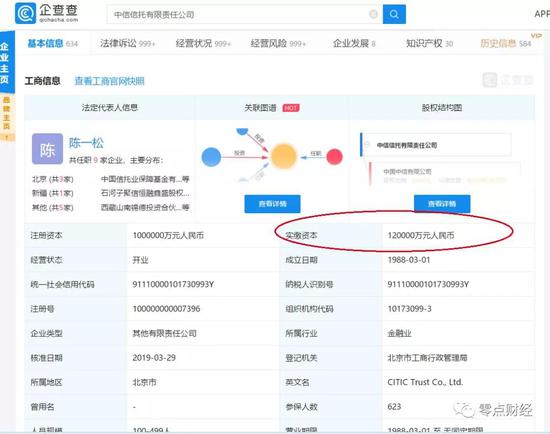
Task: Open 中国信托业保障基金有 company link
Action: click(x=145, y=179)
